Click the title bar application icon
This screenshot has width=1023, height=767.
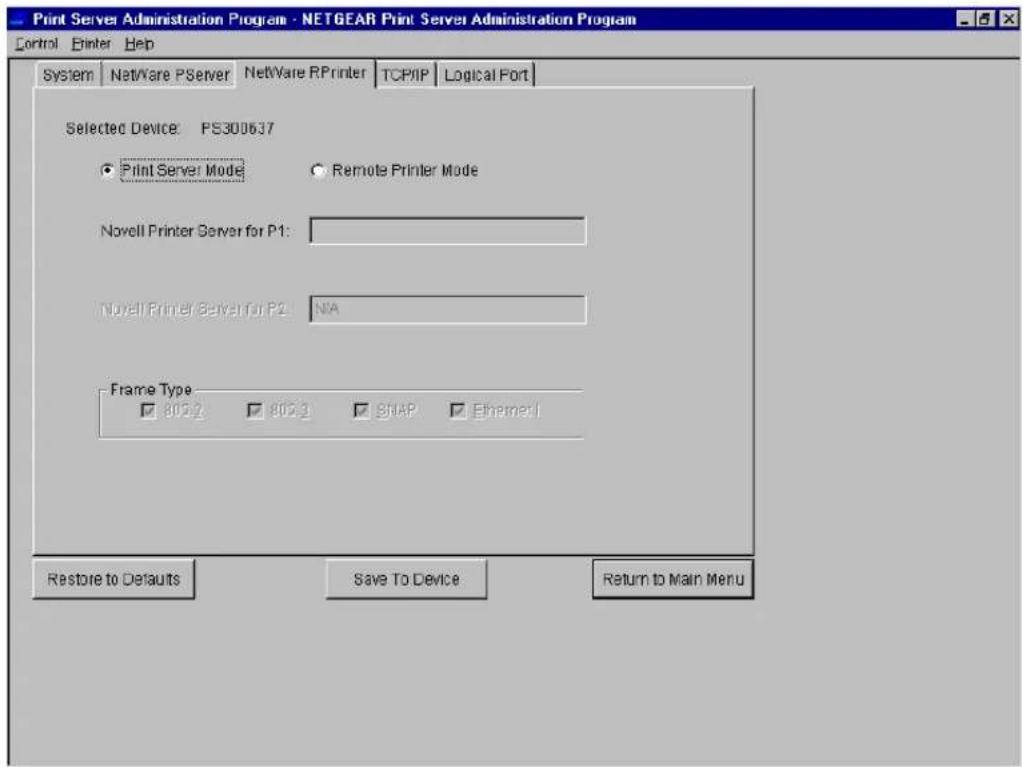(x=18, y=20)
